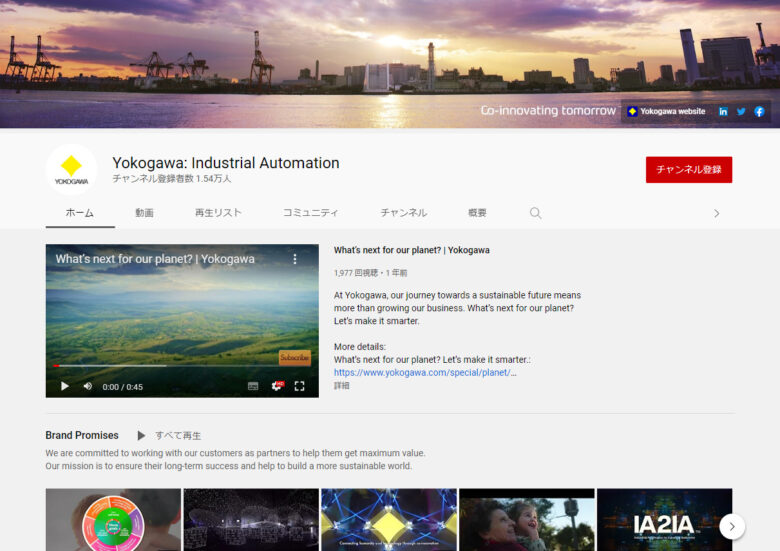Follow the yokogawa.com/special/planet link

tap(425, 372)
